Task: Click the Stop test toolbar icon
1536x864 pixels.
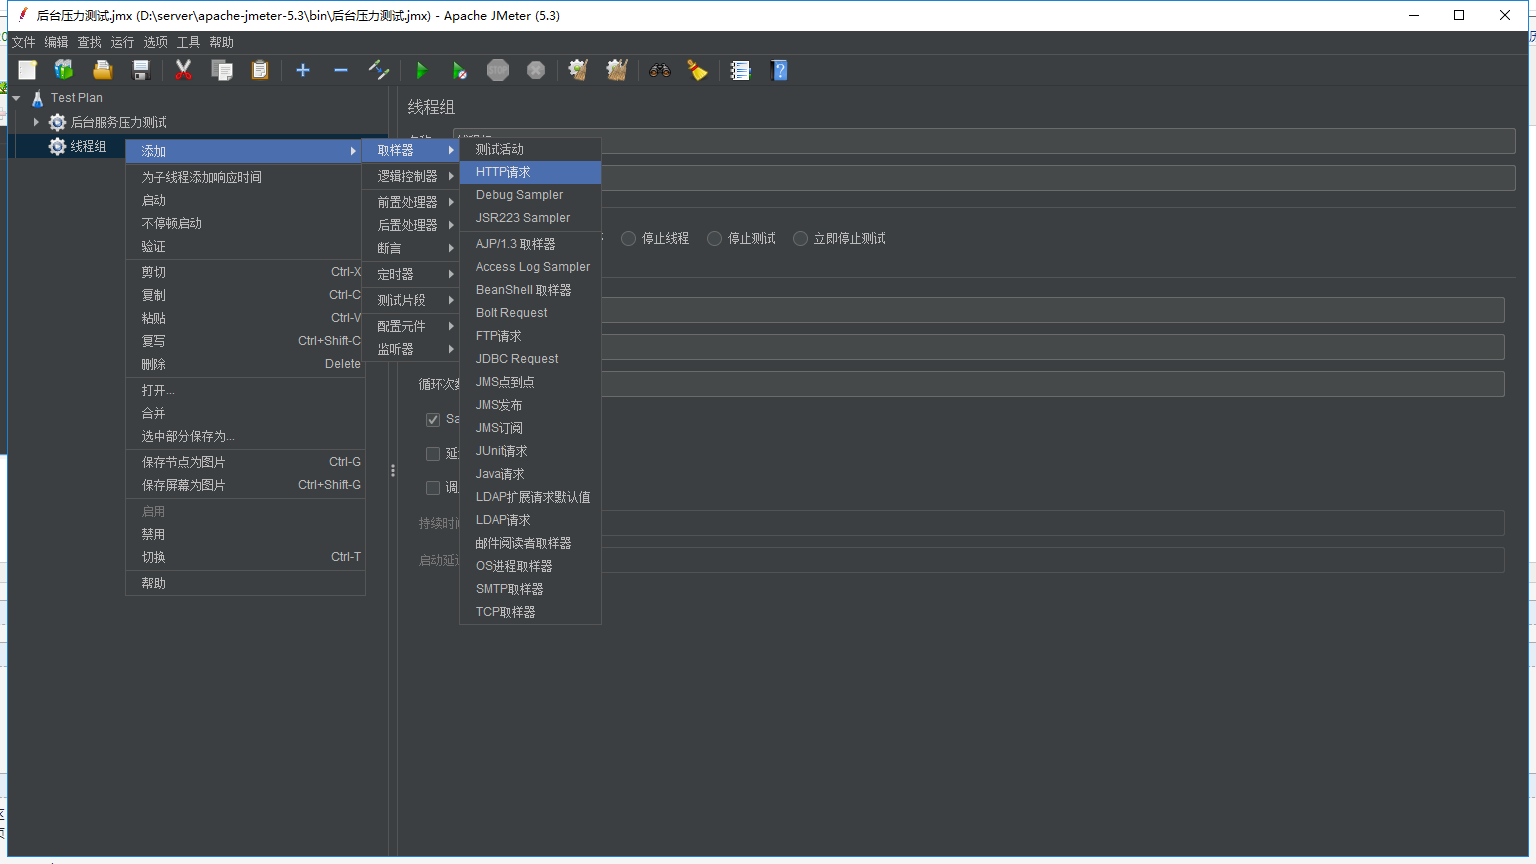Action: pyautogui.click(x=498, y=70)
